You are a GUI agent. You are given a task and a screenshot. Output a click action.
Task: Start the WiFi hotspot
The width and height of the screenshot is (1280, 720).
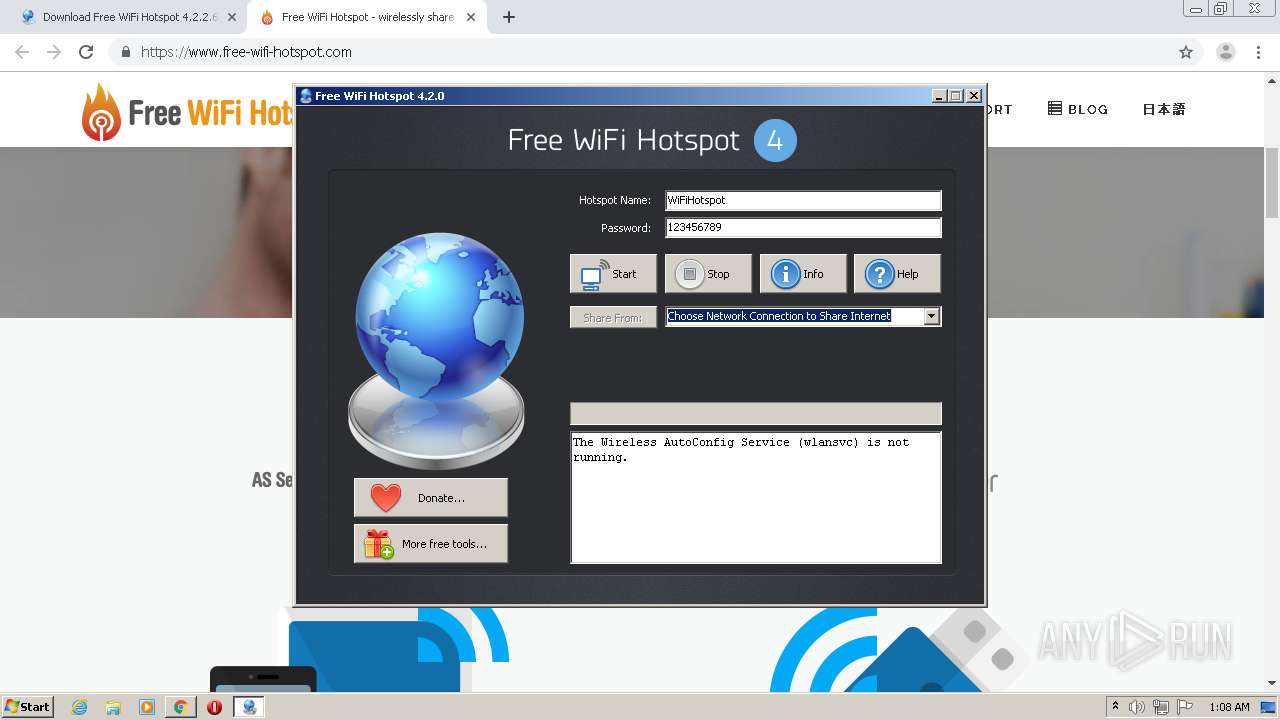coord(613,274)
